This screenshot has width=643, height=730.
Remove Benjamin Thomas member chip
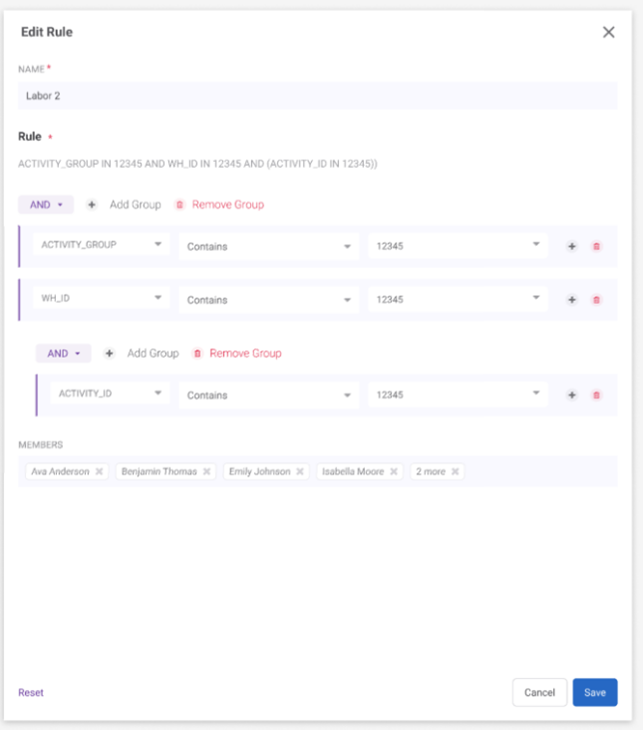[x=207, y=471]
